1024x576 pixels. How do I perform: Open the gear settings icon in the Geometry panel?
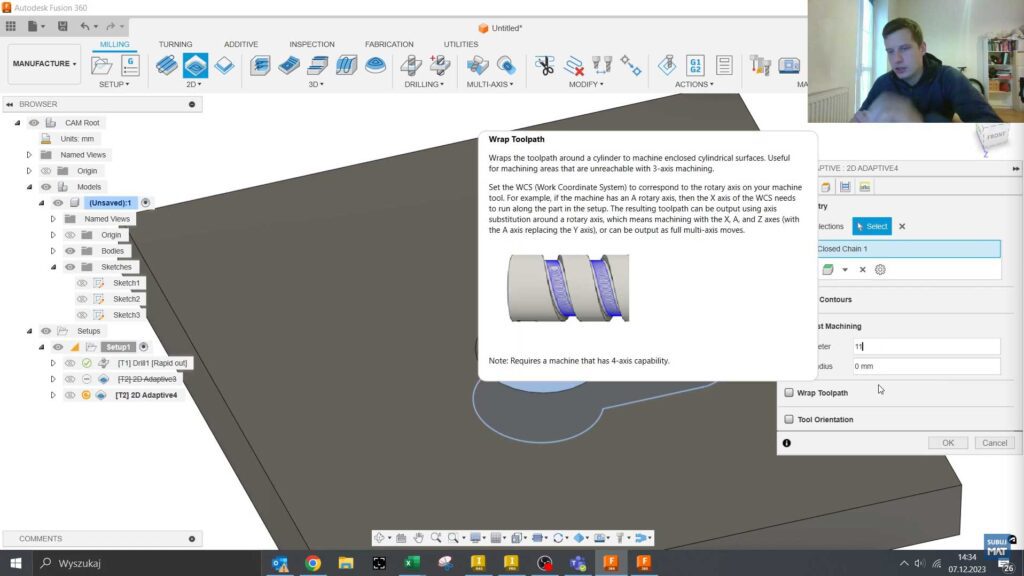pos(879,270)
